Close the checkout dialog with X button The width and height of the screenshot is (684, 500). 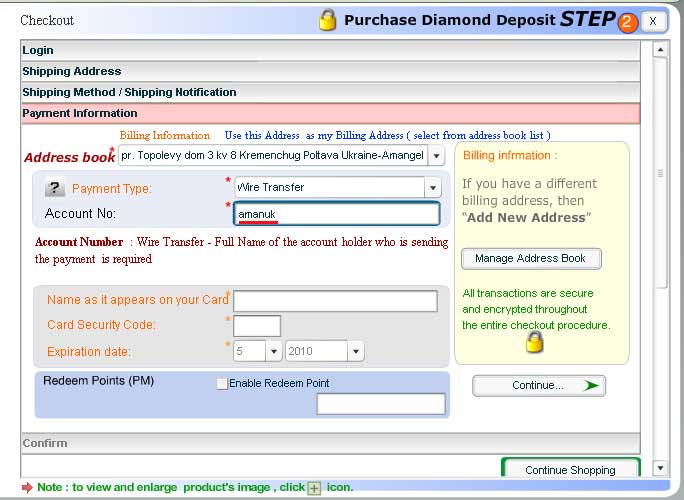pos(653,21)
